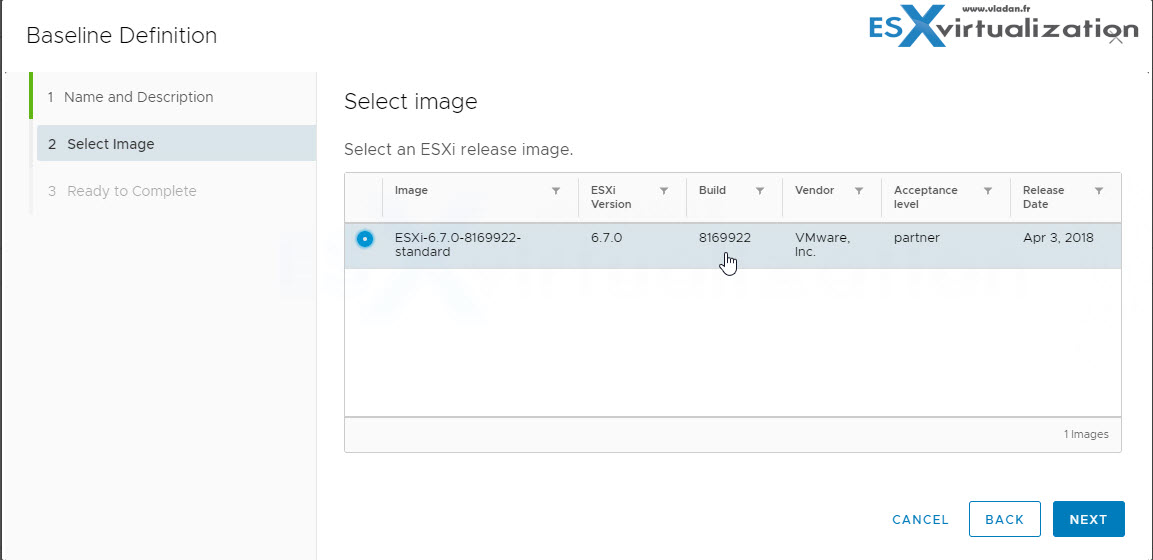The height and width of the screenshot is (560, 1153).
Task: Sort by the Acceptance level header
Action: [x=926, y=197]
